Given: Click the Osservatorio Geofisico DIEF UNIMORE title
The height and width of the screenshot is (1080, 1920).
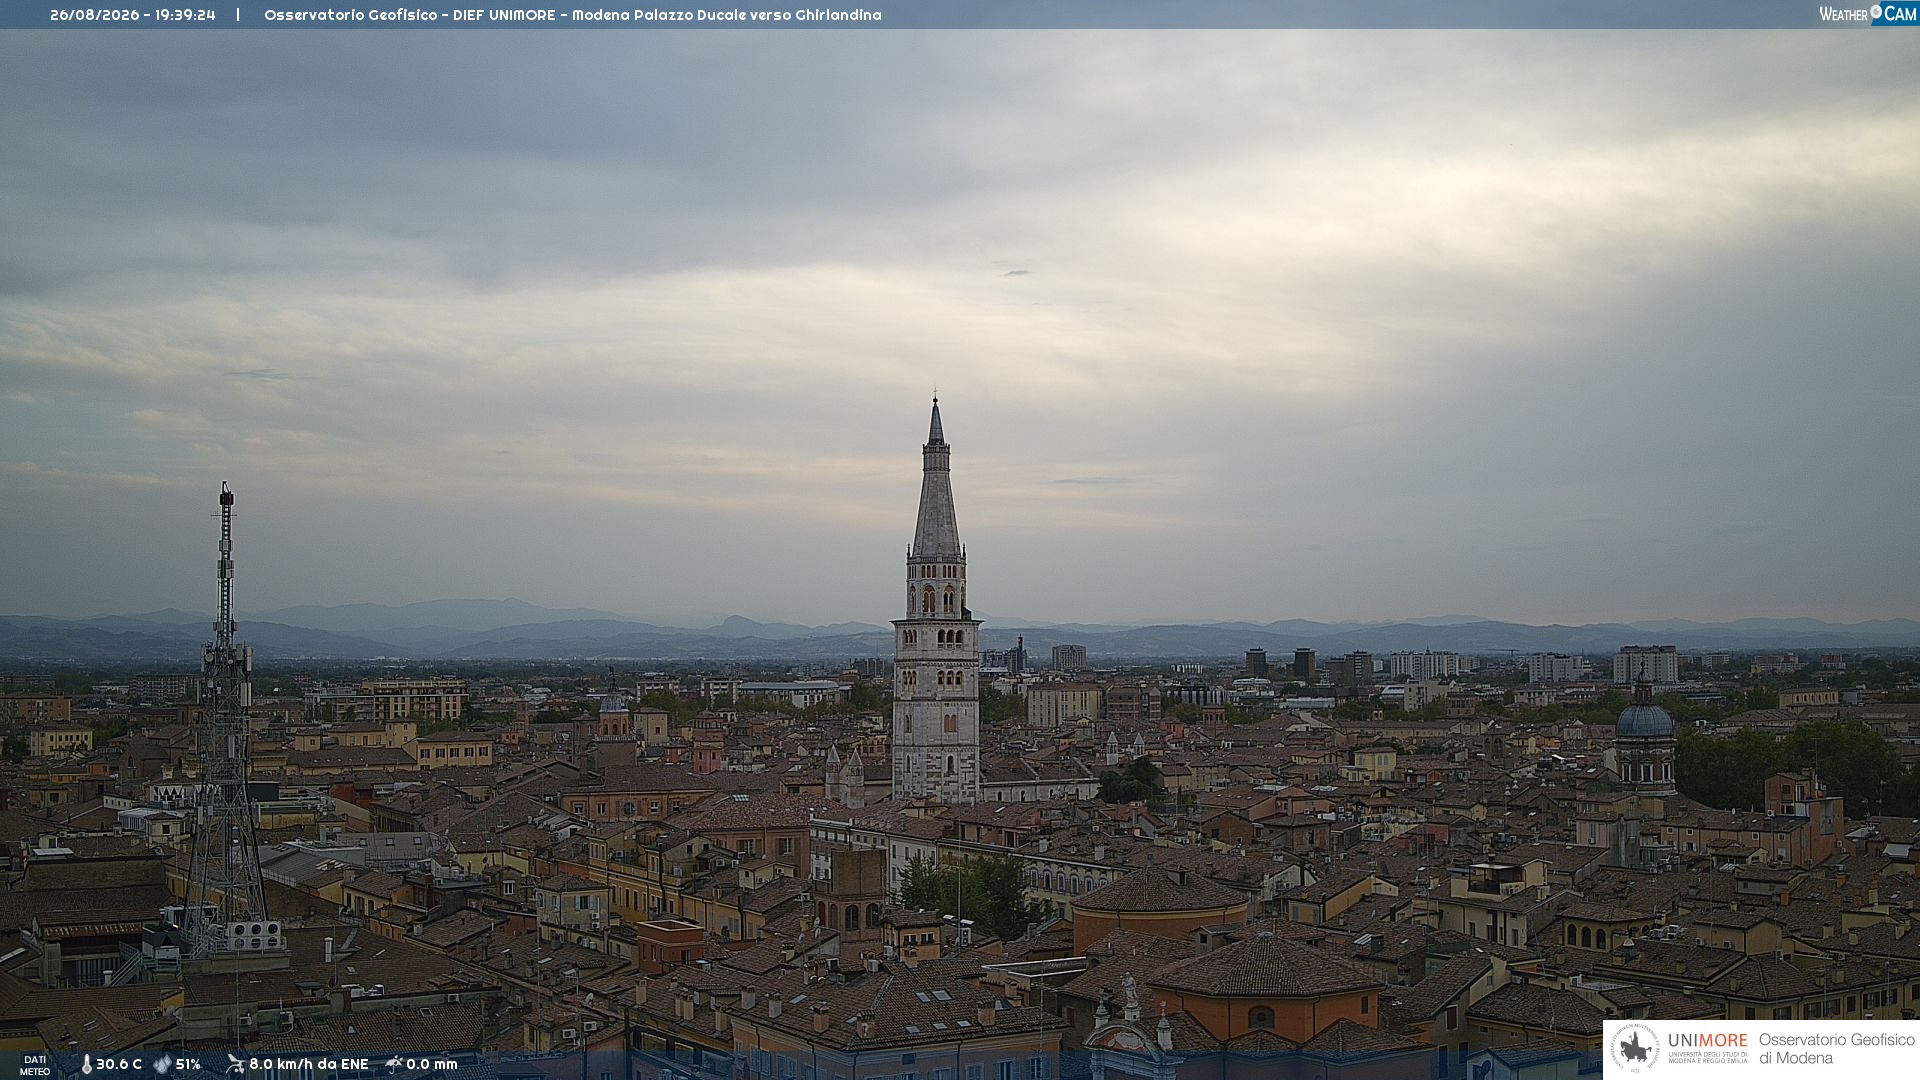Looking at the screenshot, I should click(x=409, y=15).
